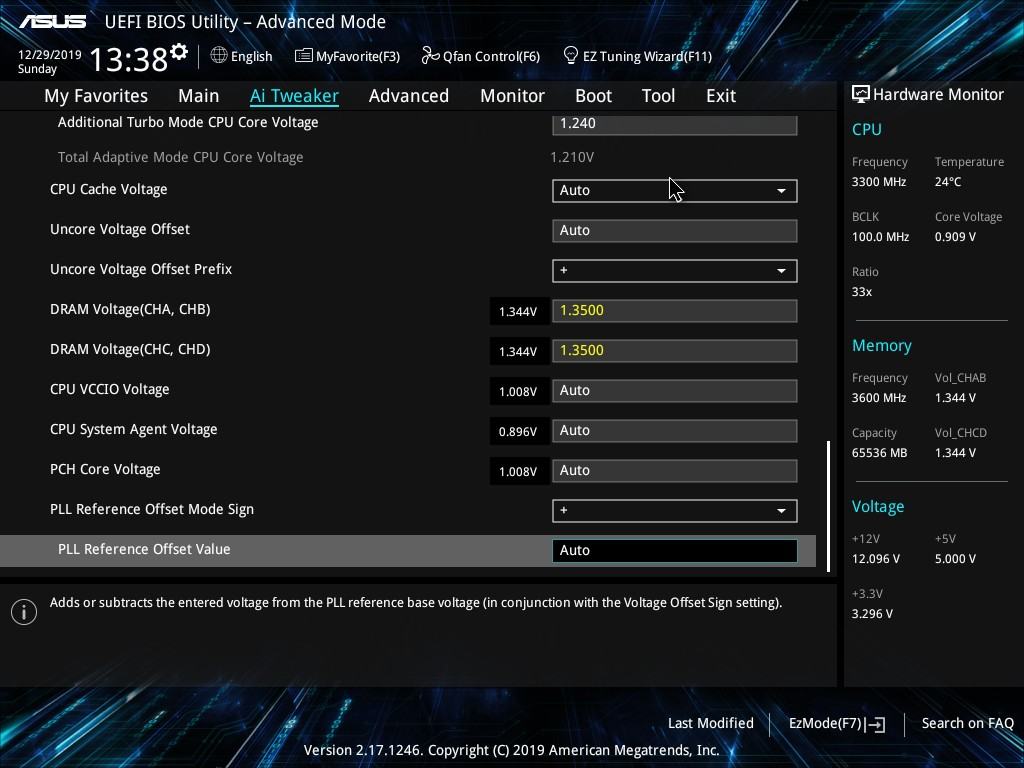Click the Hardware Monitor screen icon
This screenshot has width=1024, height=768.
coord(861,94)
